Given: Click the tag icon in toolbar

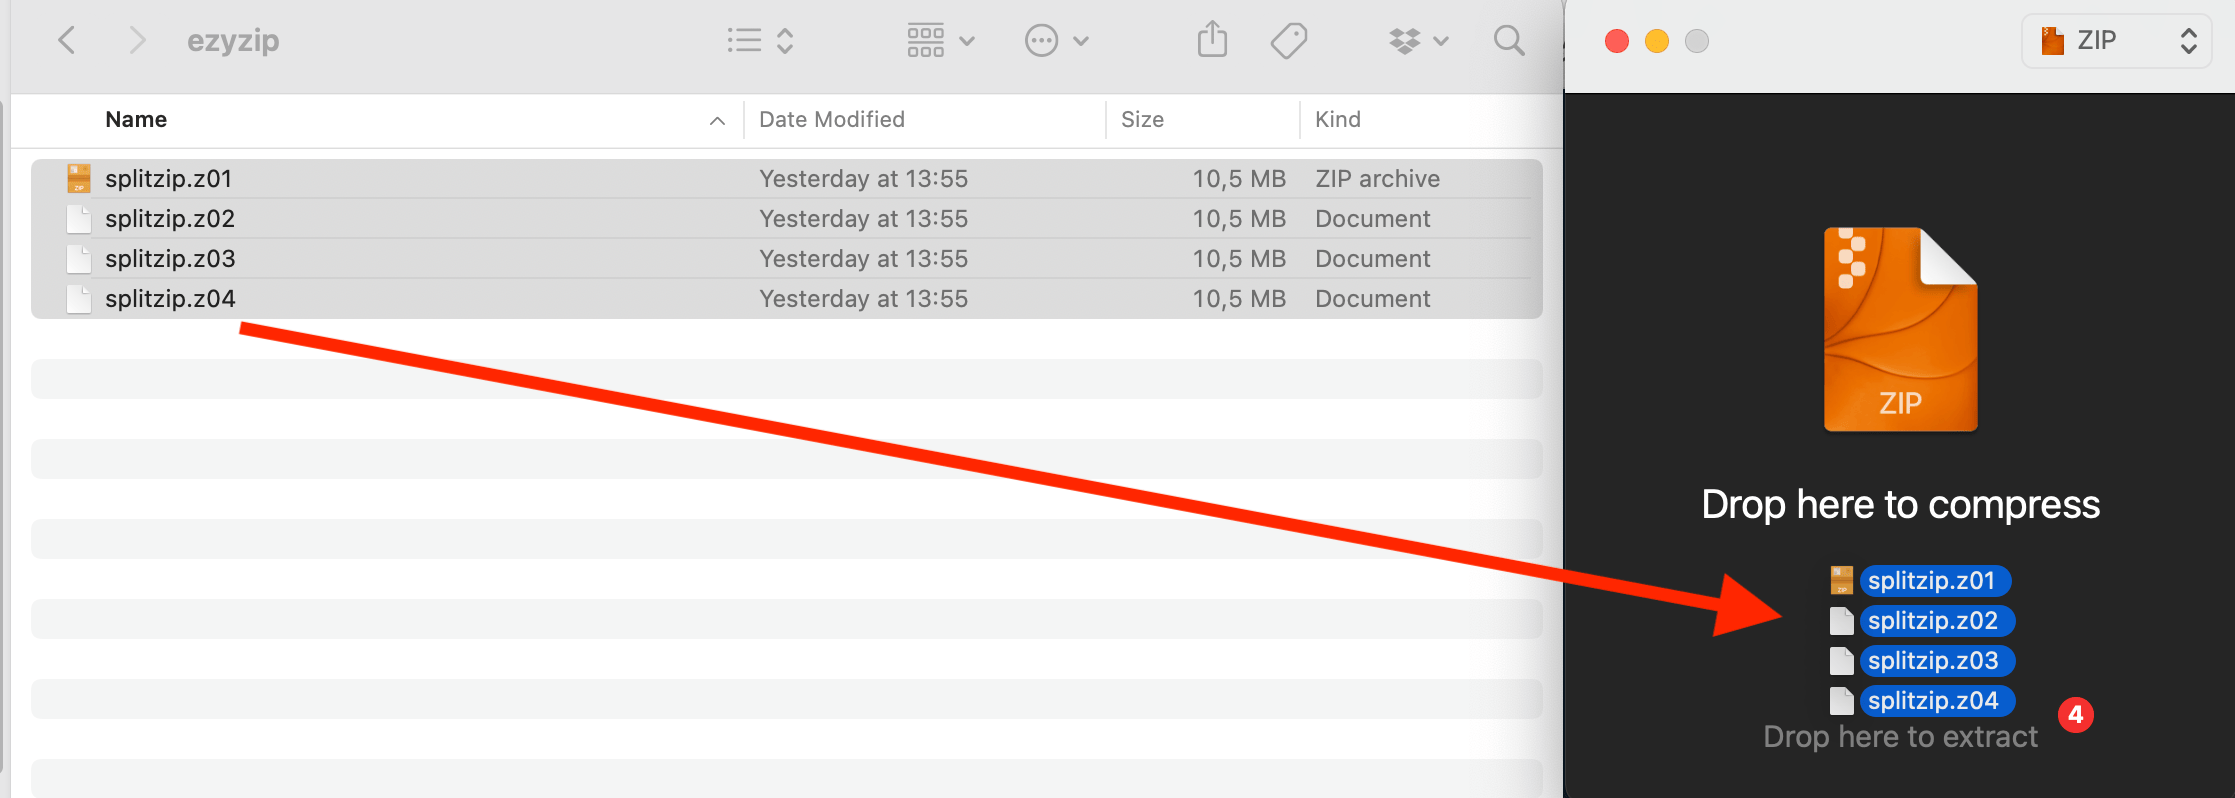Looking at the screenshot, I should click(x=1289, y=41).
